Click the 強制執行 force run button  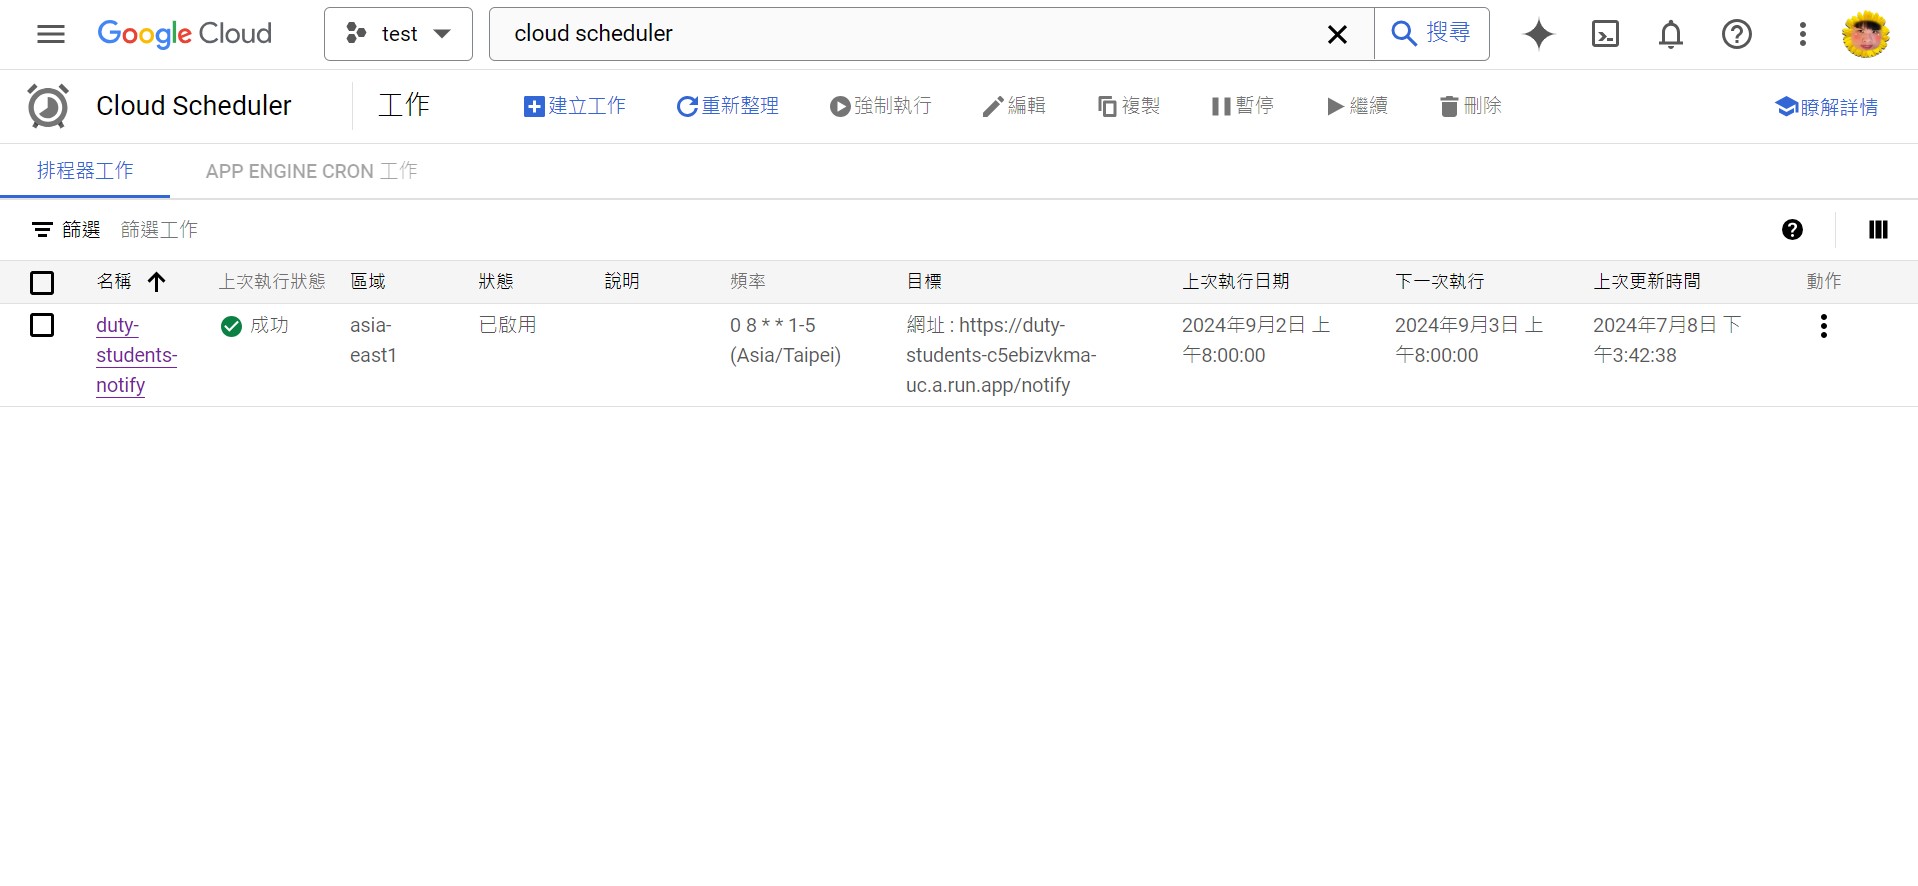[x=880, y=106]
